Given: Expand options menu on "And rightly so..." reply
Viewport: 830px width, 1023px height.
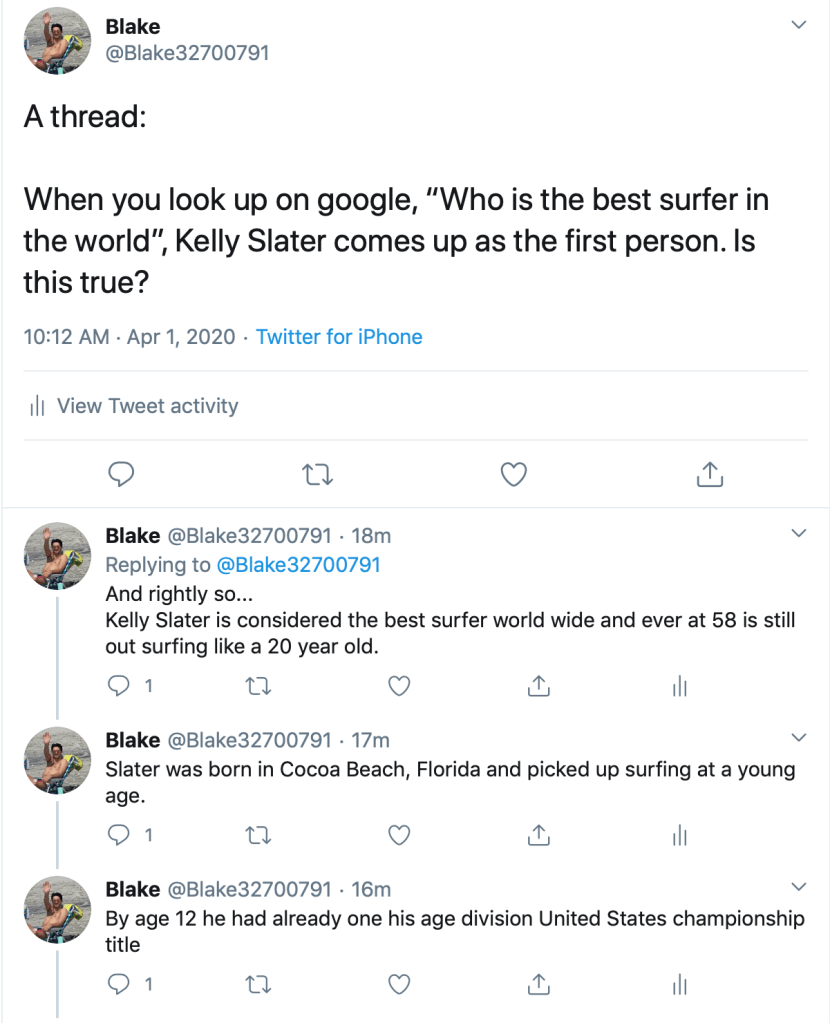Looking at the screenshot, I should coord(798,534).
